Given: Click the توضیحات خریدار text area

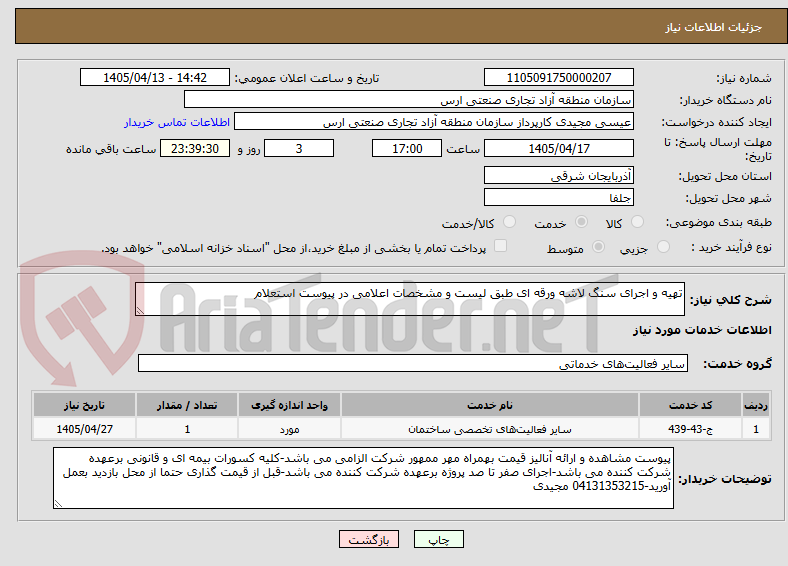Looking at the screenshot, I should (363, 478).
